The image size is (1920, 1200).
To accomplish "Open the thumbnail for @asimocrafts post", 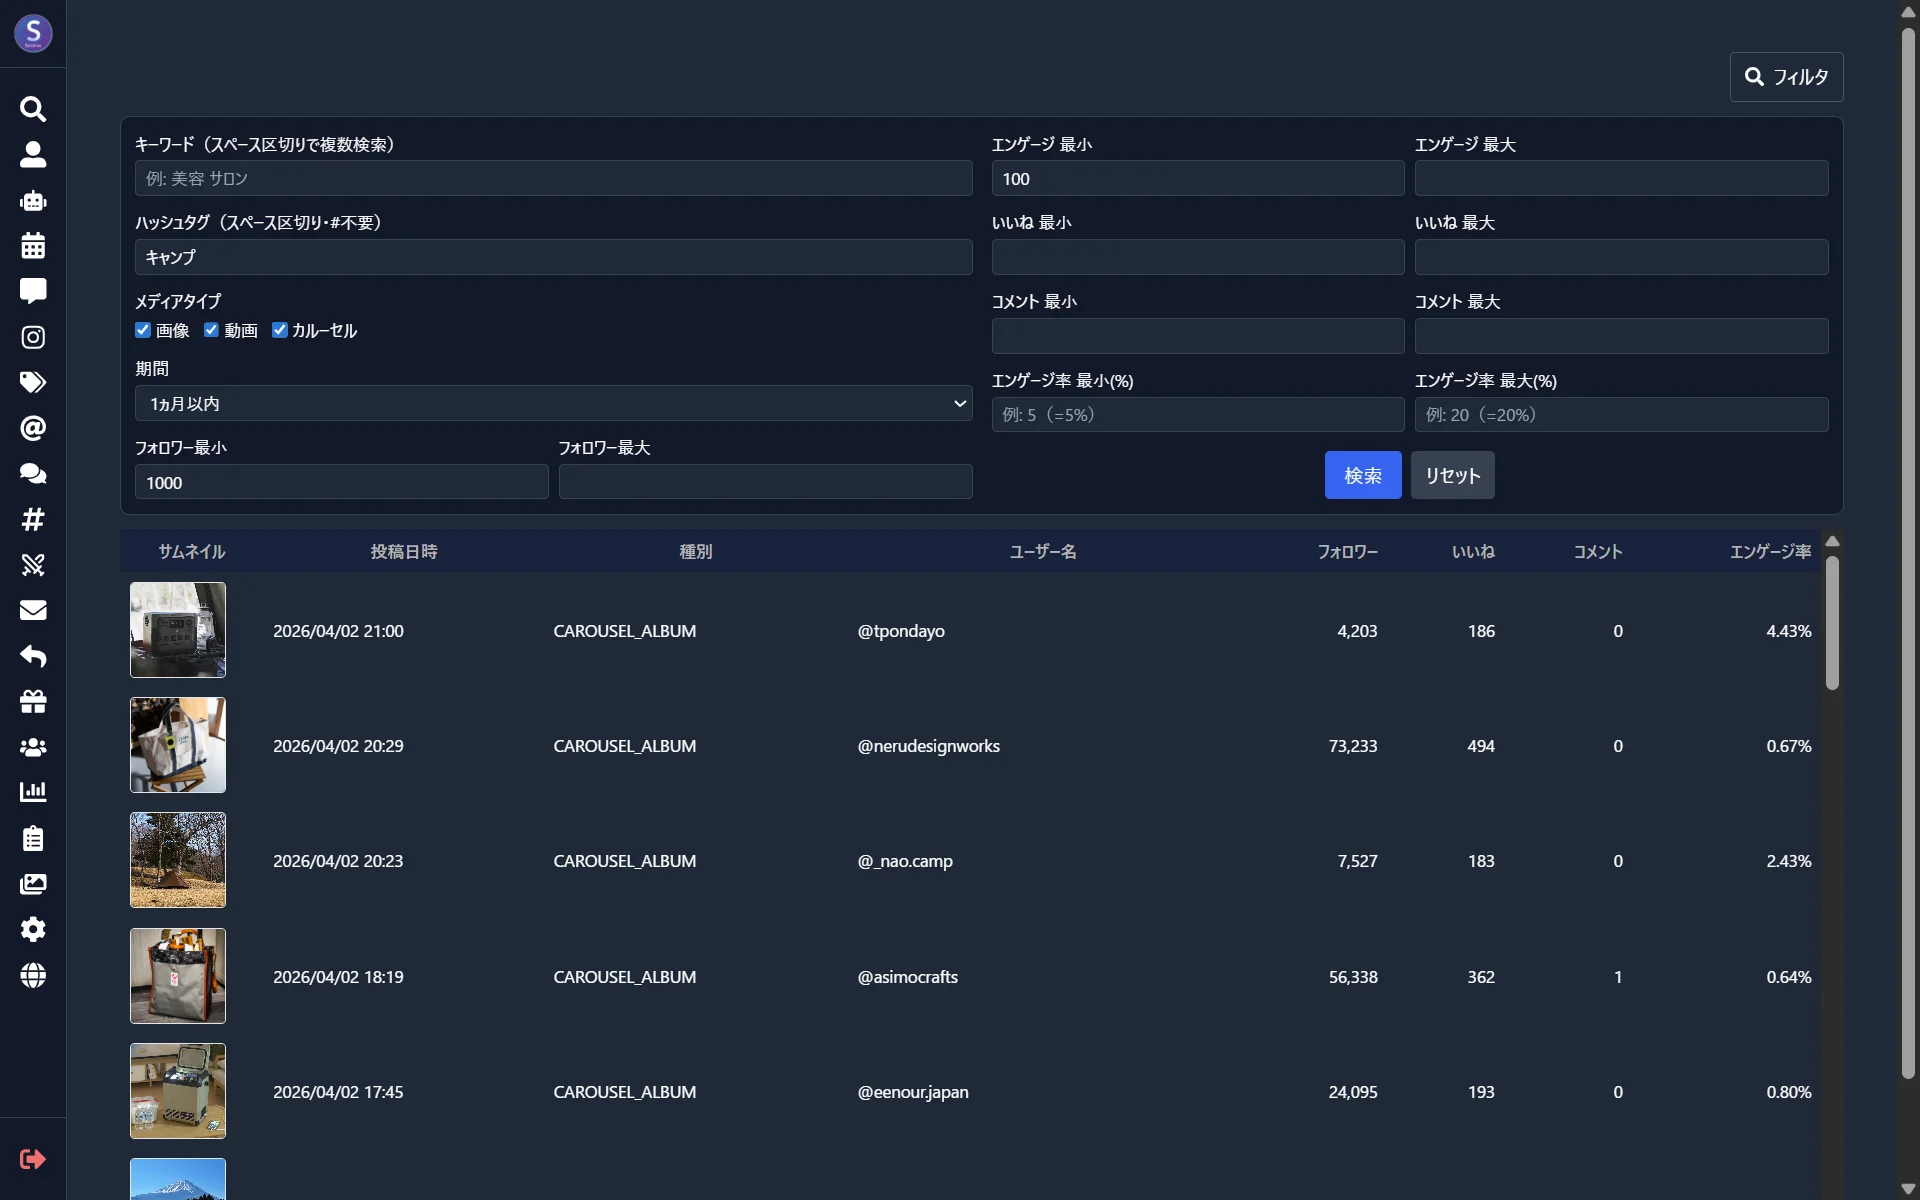I will (x=178, y=976).
